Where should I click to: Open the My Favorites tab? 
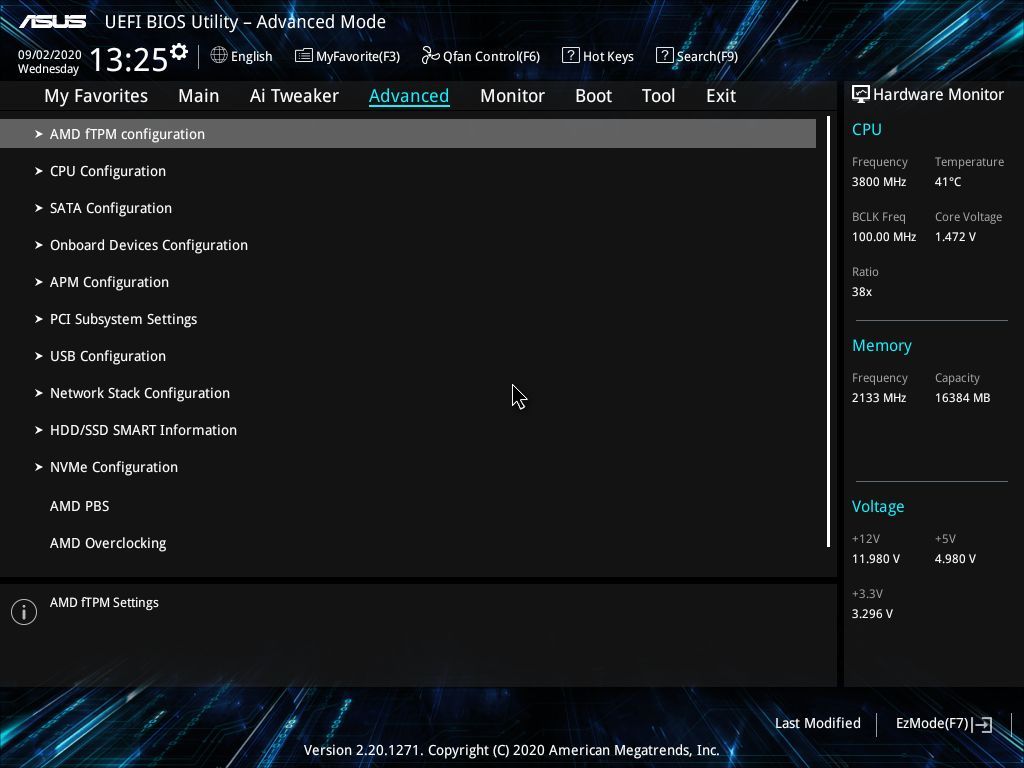tap(96, 96)
